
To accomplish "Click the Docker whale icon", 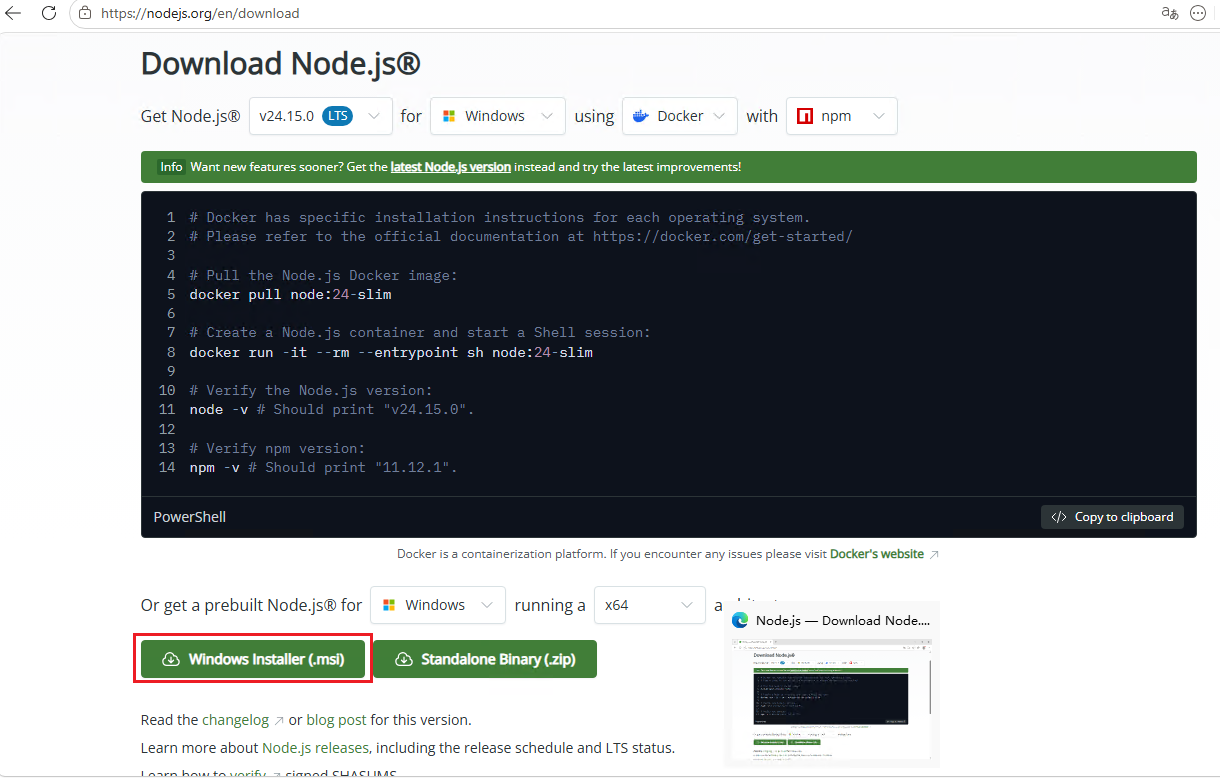I will point(641,116).
